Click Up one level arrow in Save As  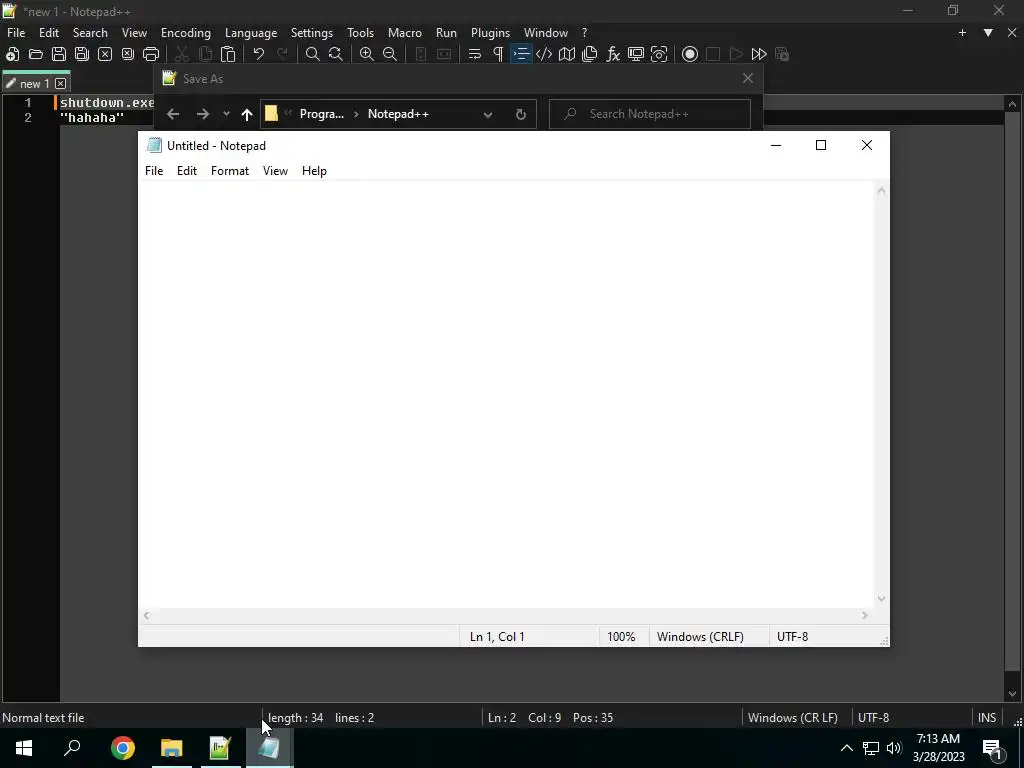point(246,114)
